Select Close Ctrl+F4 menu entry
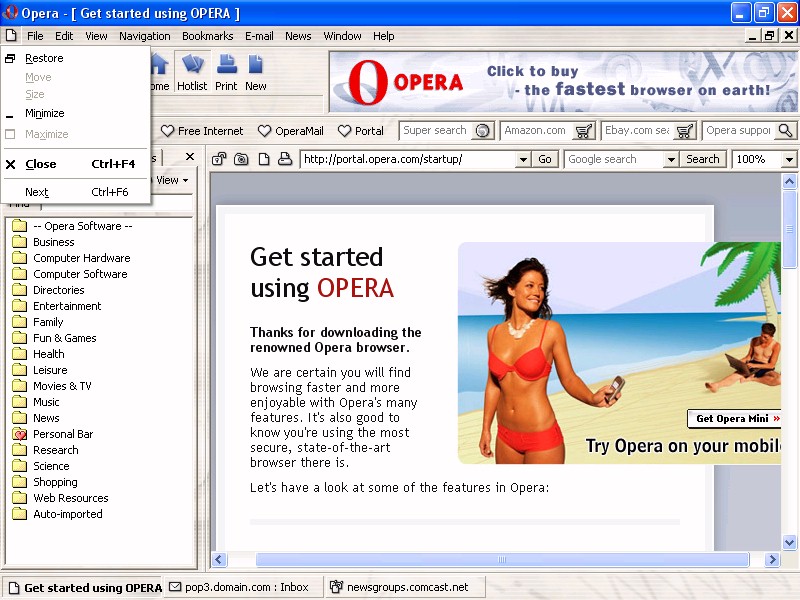This screenshot has width=800, height=600. tap(76, 164)
